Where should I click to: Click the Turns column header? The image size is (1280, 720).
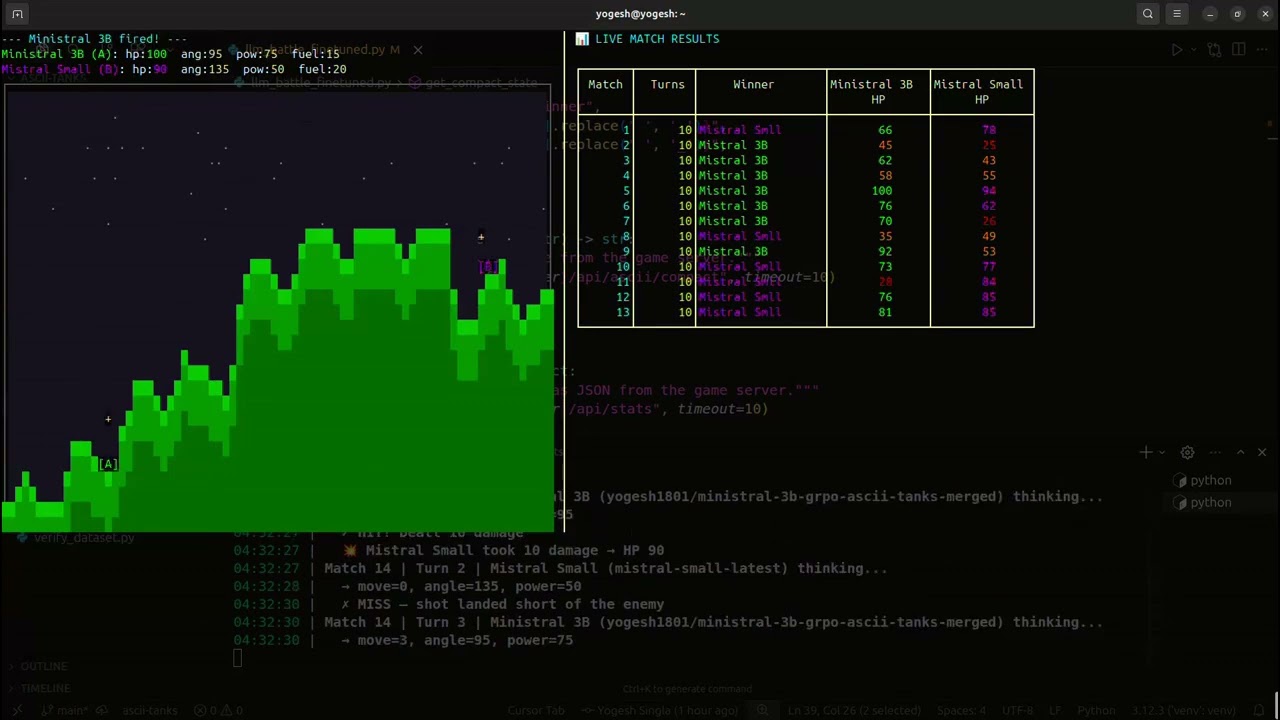point(667,84)
